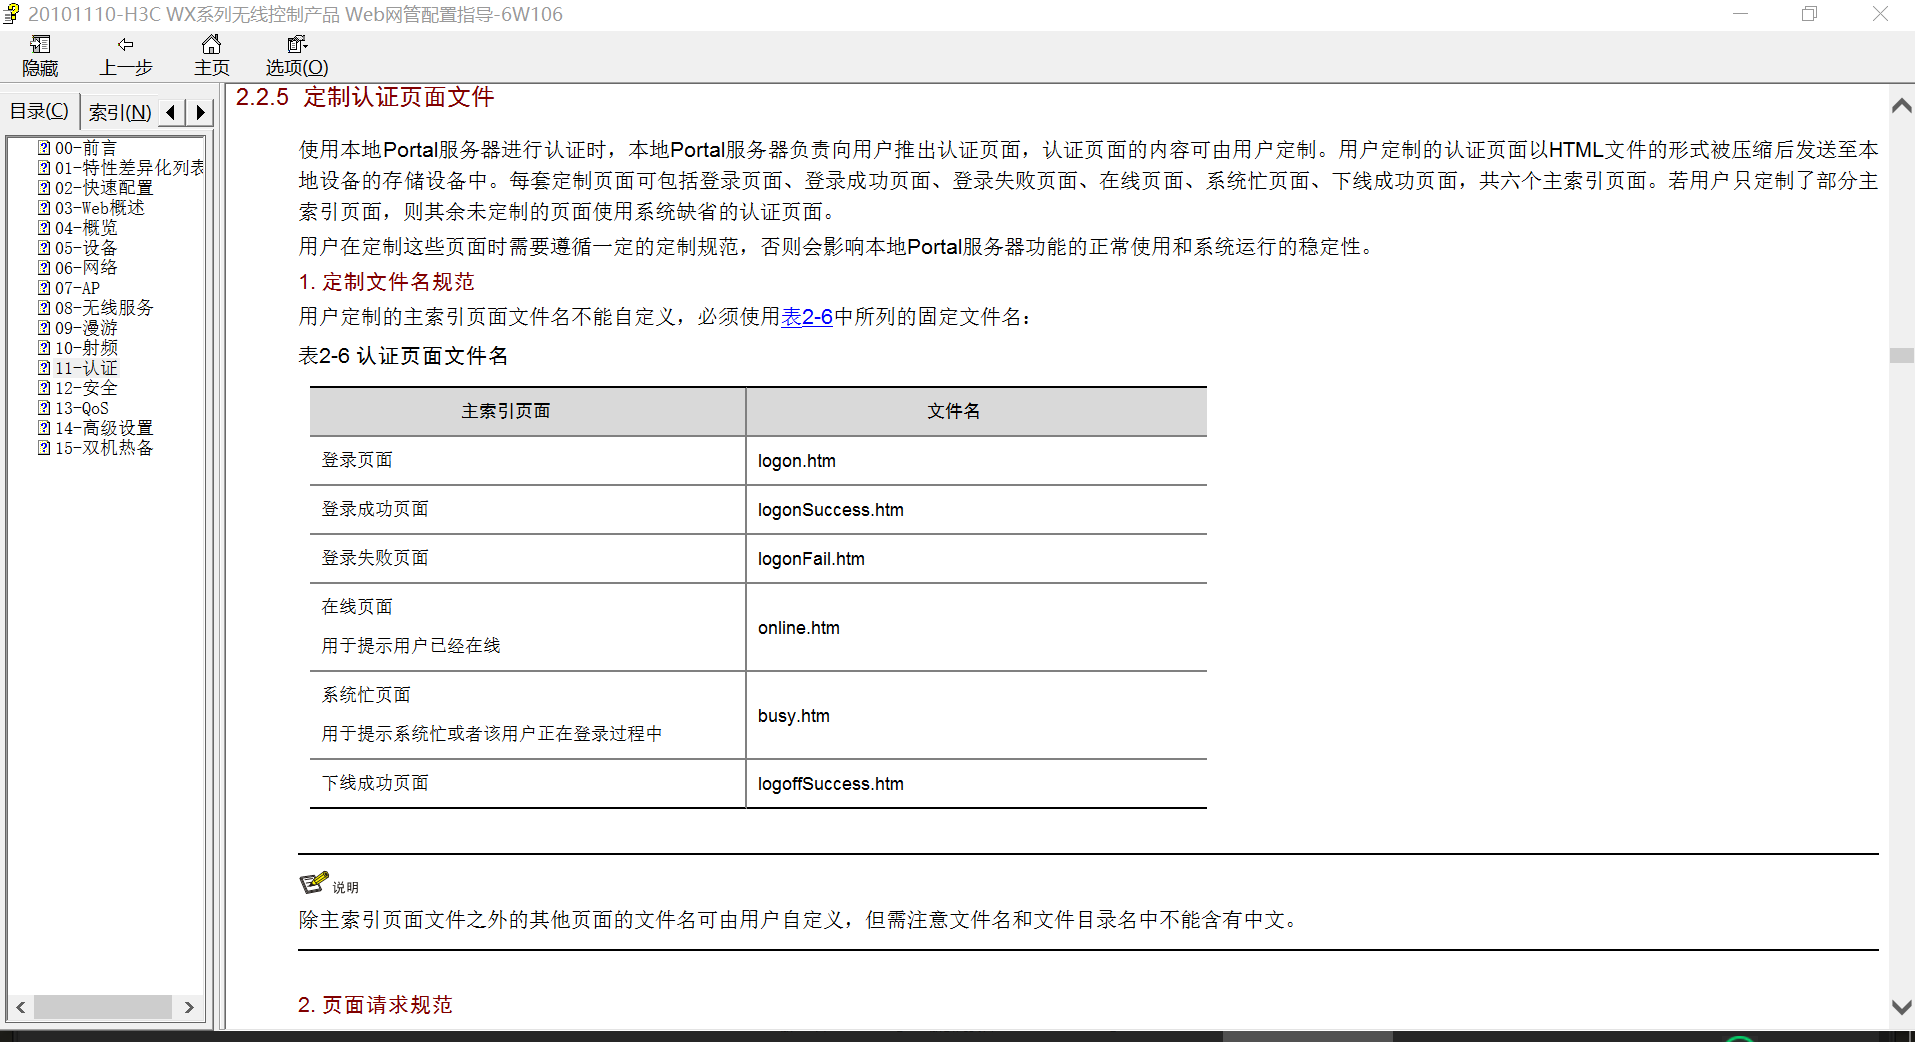Click the down arrow of the vertical scrollbar

tap(1901, 1007)
